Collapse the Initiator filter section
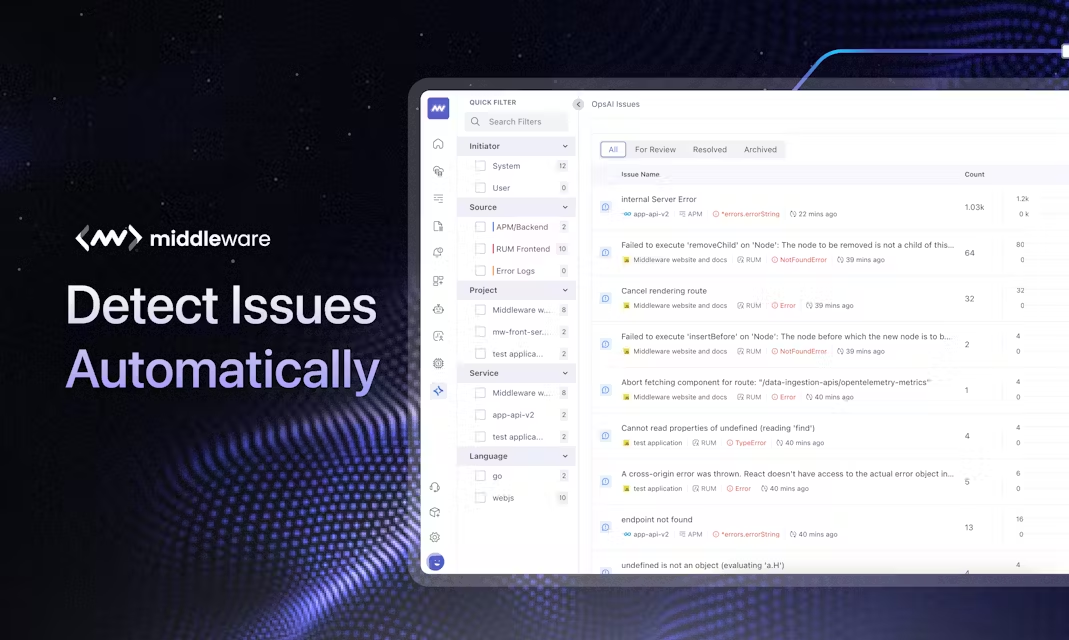The width and height of the screenshot is (1069, 640). (564, 146)
